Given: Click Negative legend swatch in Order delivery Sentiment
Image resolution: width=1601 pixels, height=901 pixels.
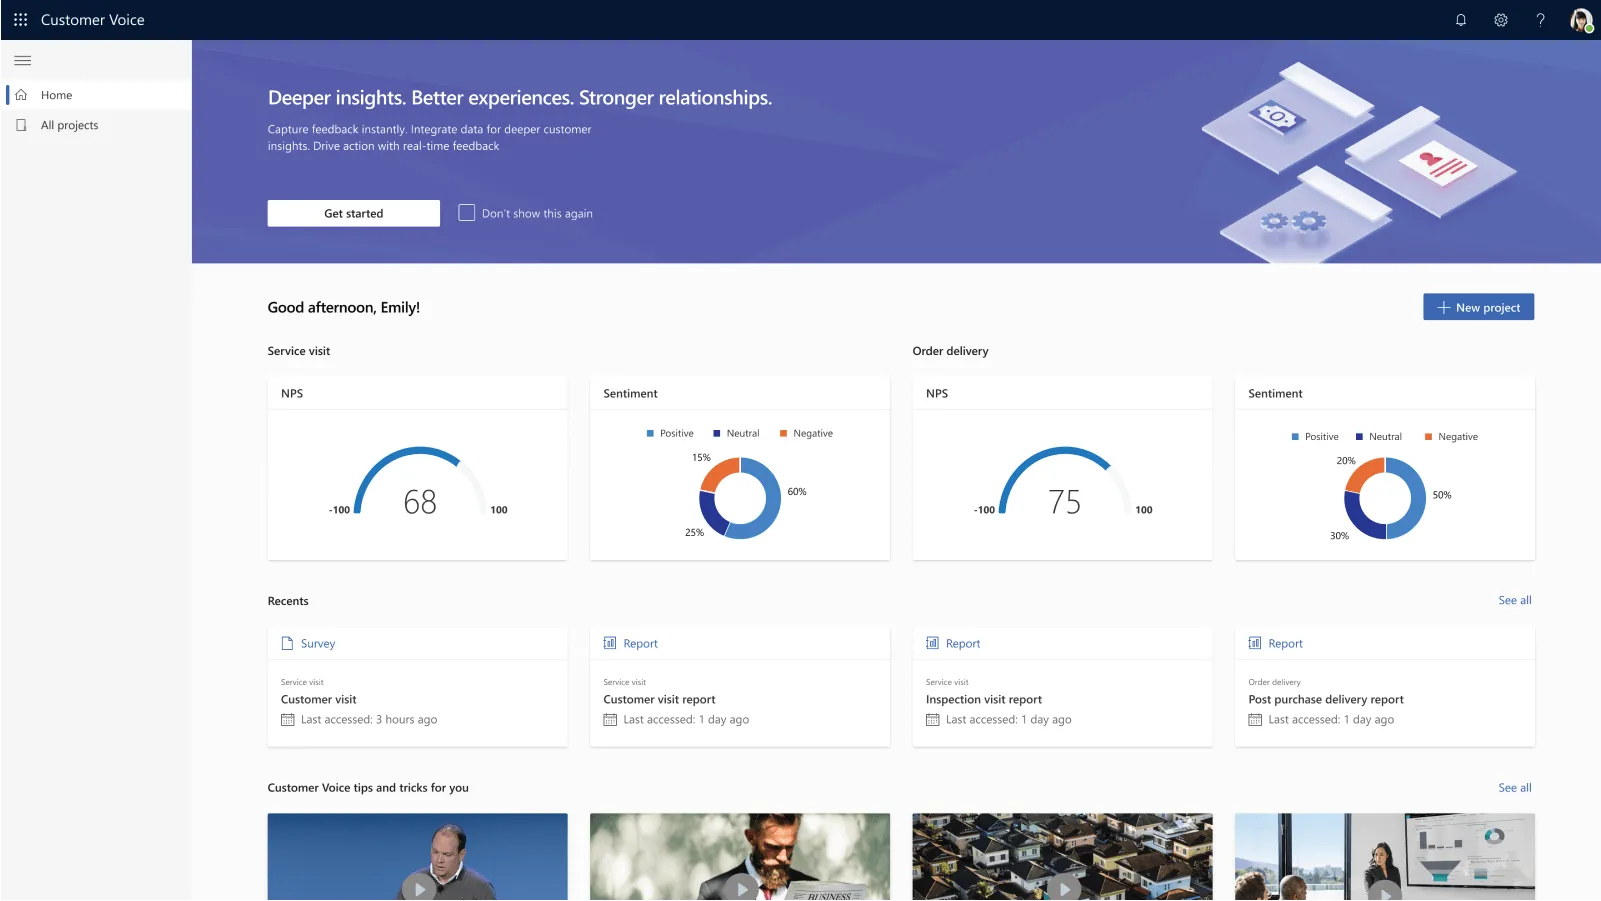Looking at the screenshot, I should coord(1429,437).
